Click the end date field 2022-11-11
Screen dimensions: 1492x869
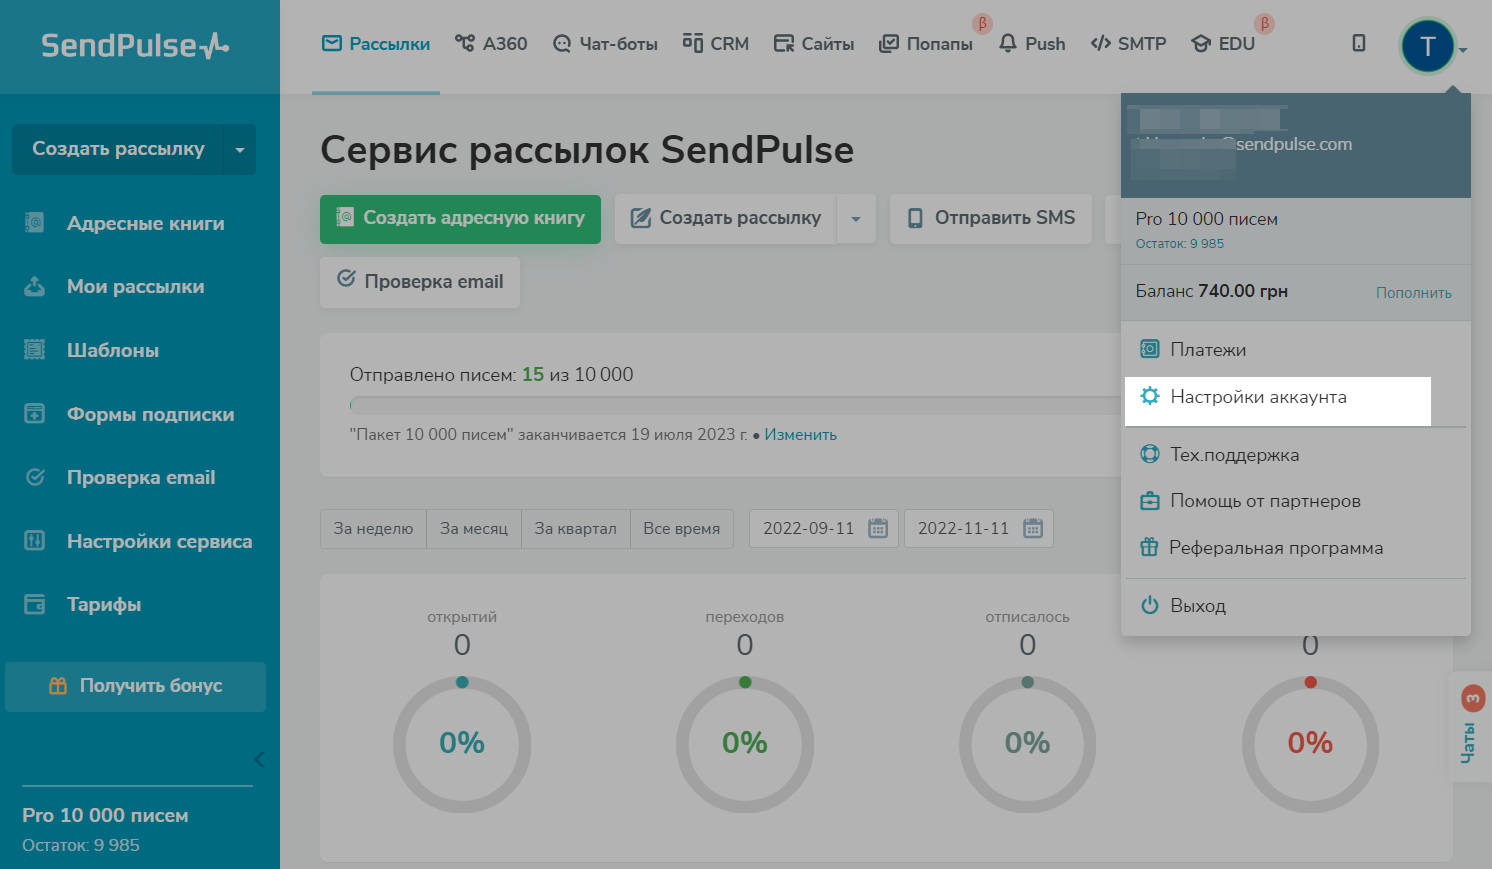pos(979,529)
